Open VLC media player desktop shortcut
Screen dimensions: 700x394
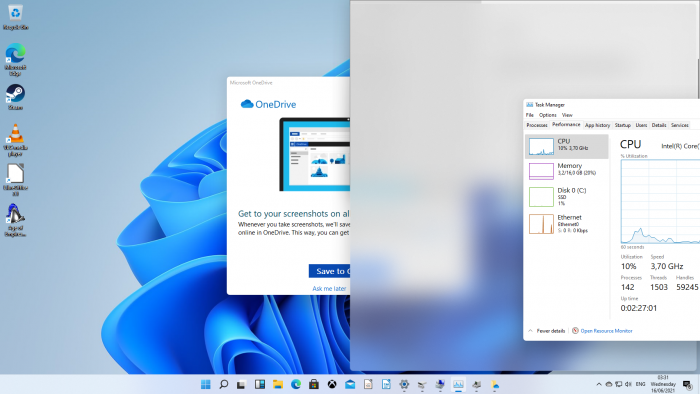(x=15, y=140)
